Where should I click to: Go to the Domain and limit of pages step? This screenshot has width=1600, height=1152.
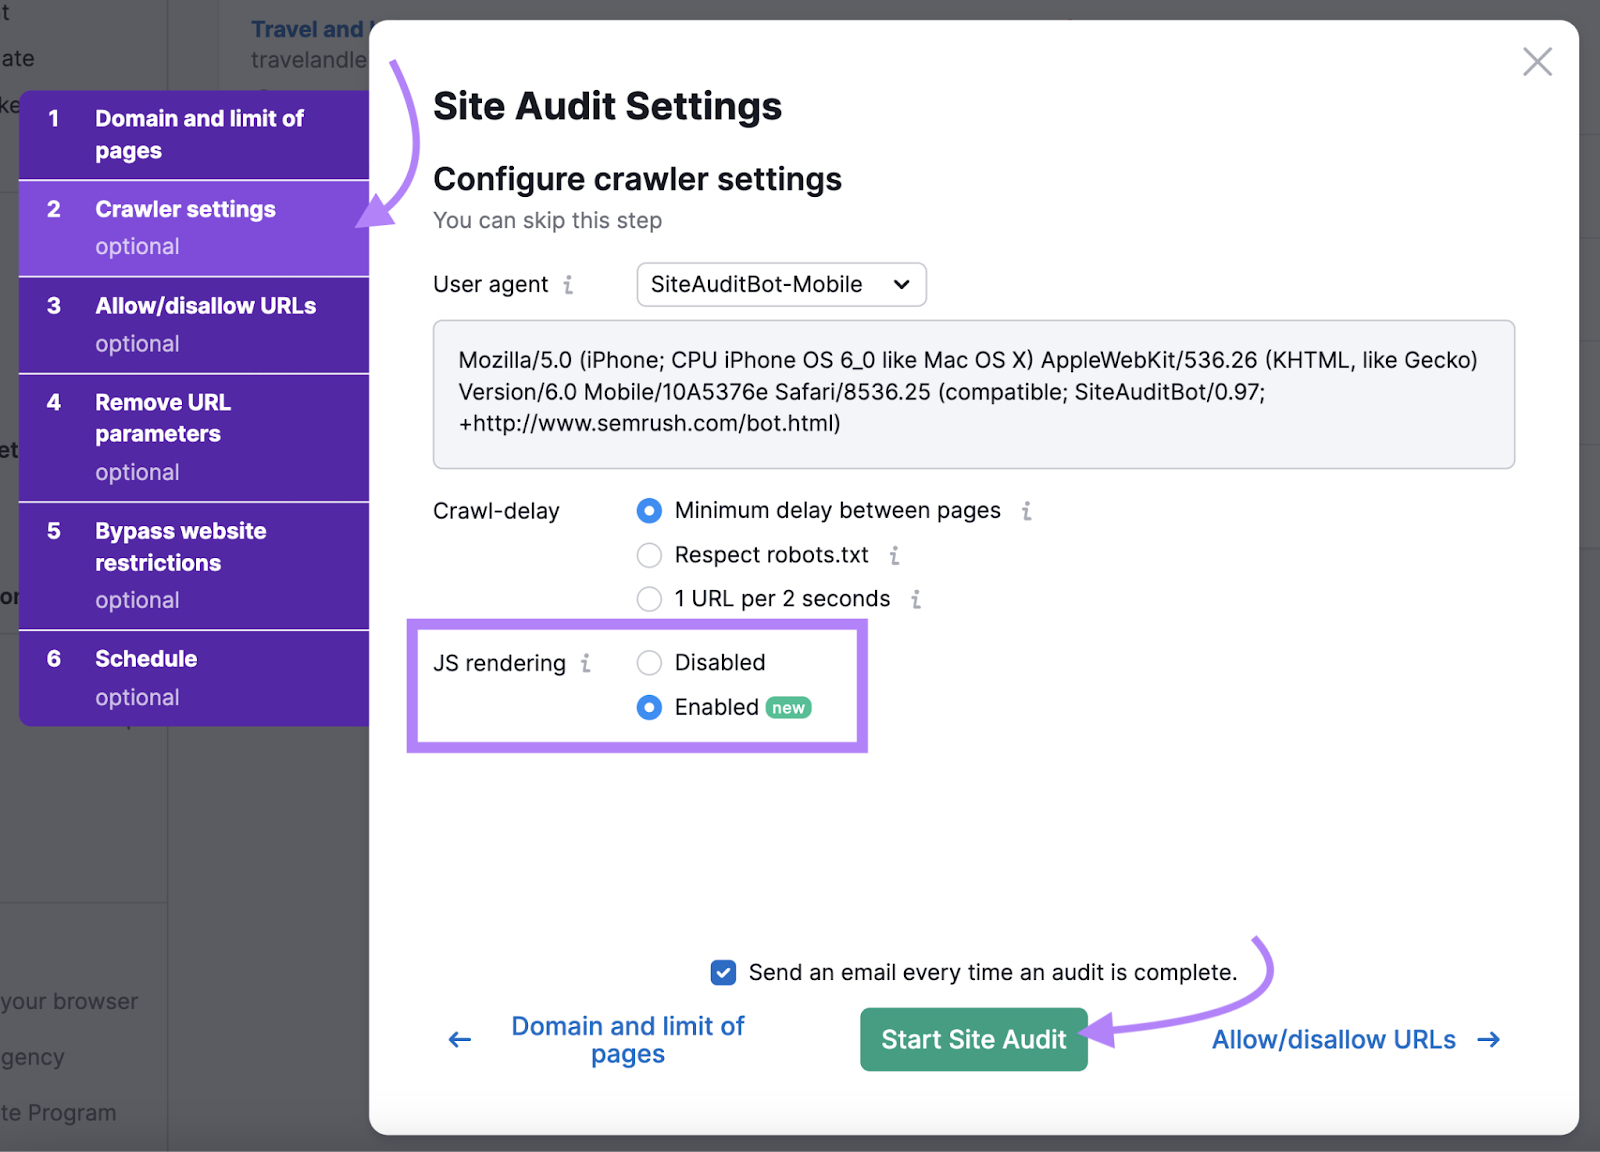coord(195,134)
